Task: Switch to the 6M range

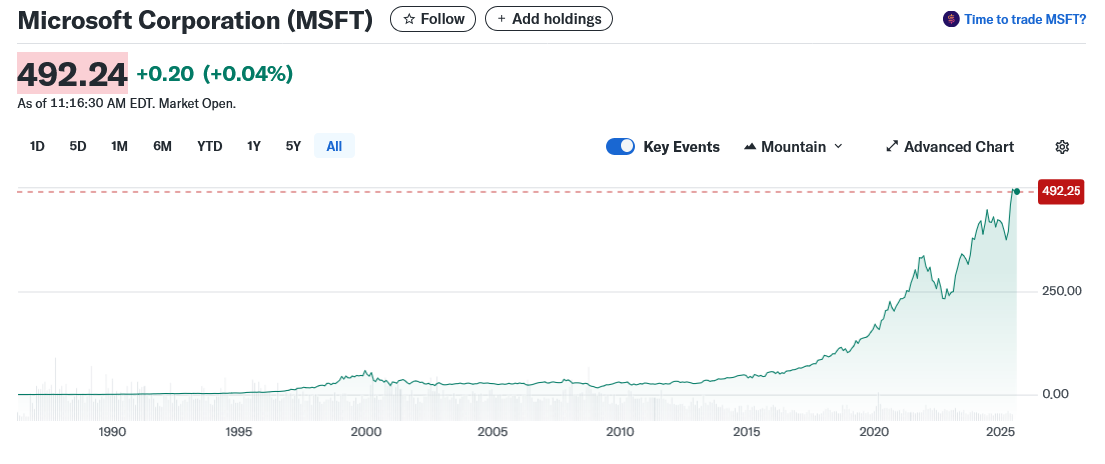Action: [162, 147]
